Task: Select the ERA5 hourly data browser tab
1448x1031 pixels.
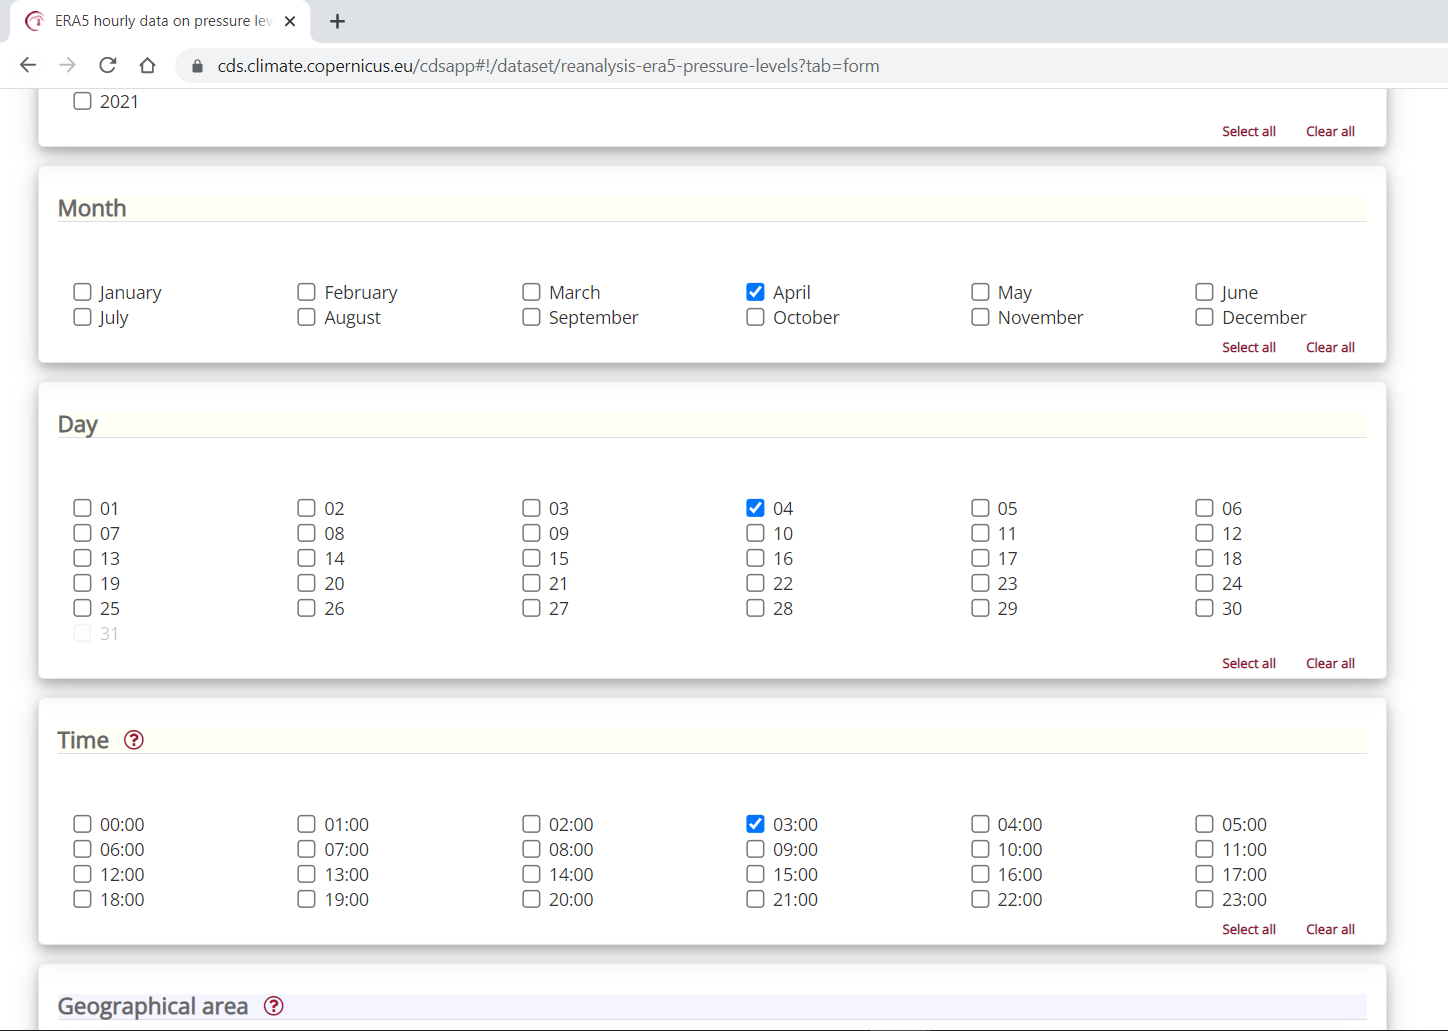Action: tap(160, 21)
